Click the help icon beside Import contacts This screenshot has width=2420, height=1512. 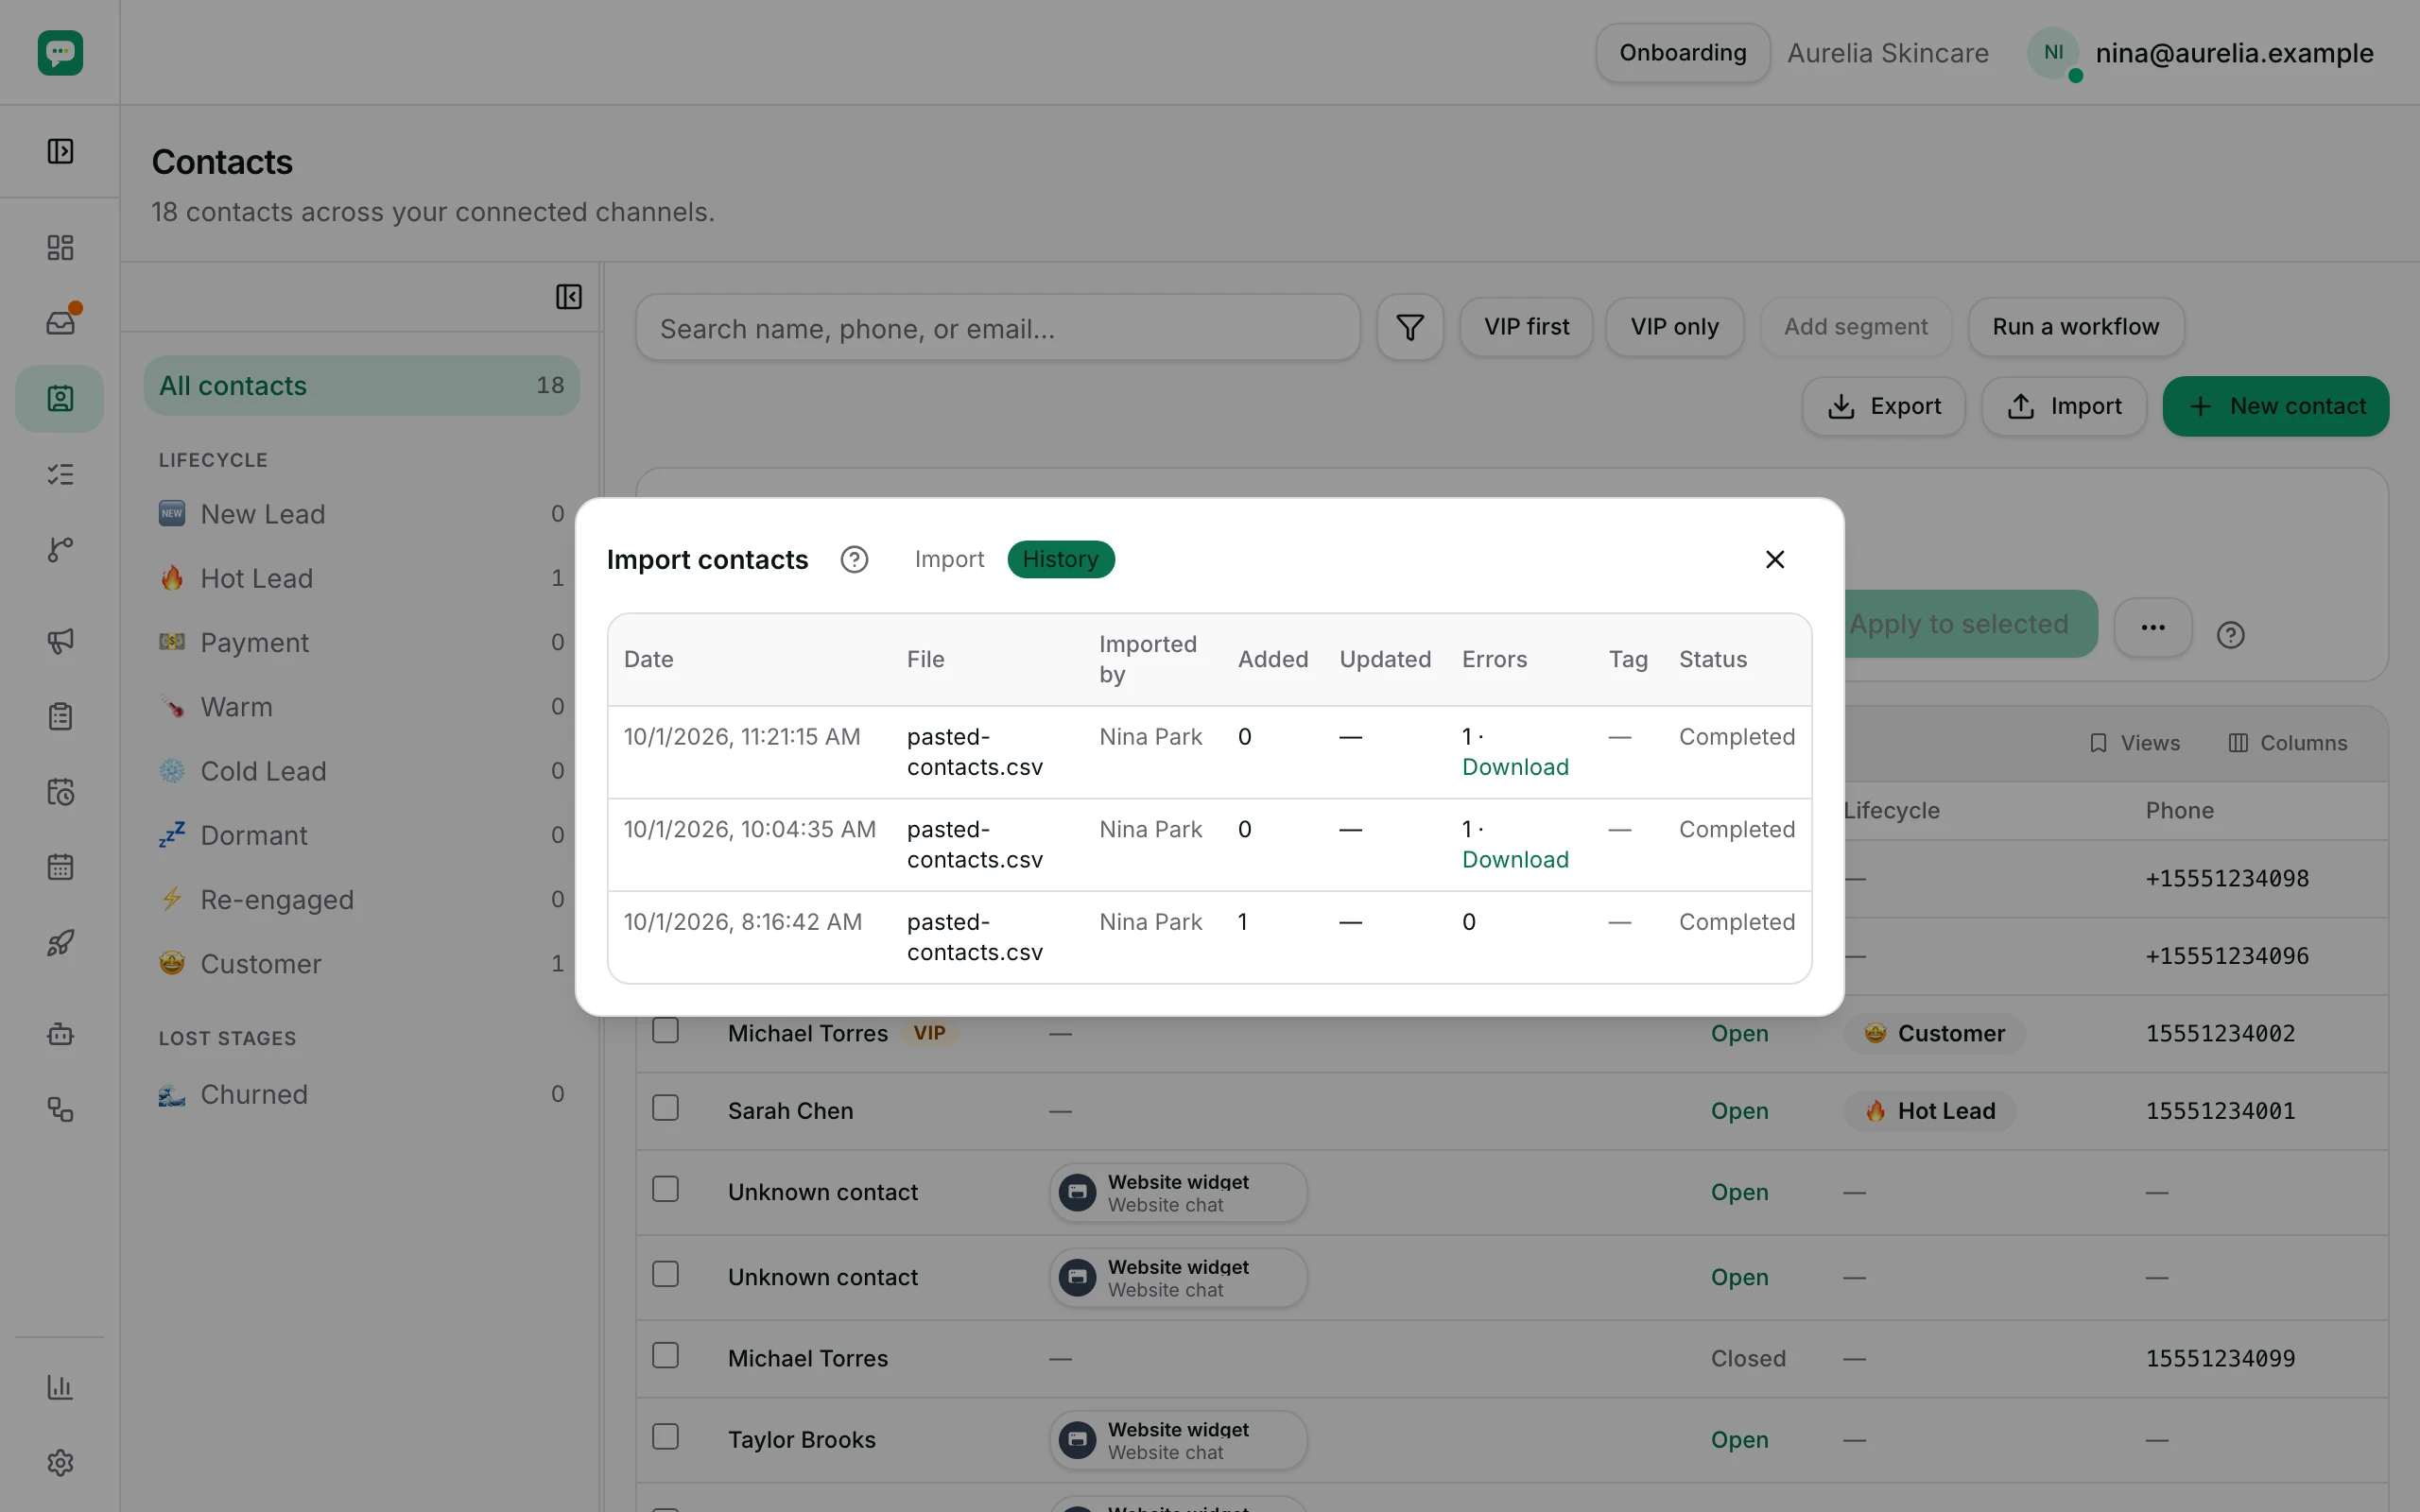point(854,559)
